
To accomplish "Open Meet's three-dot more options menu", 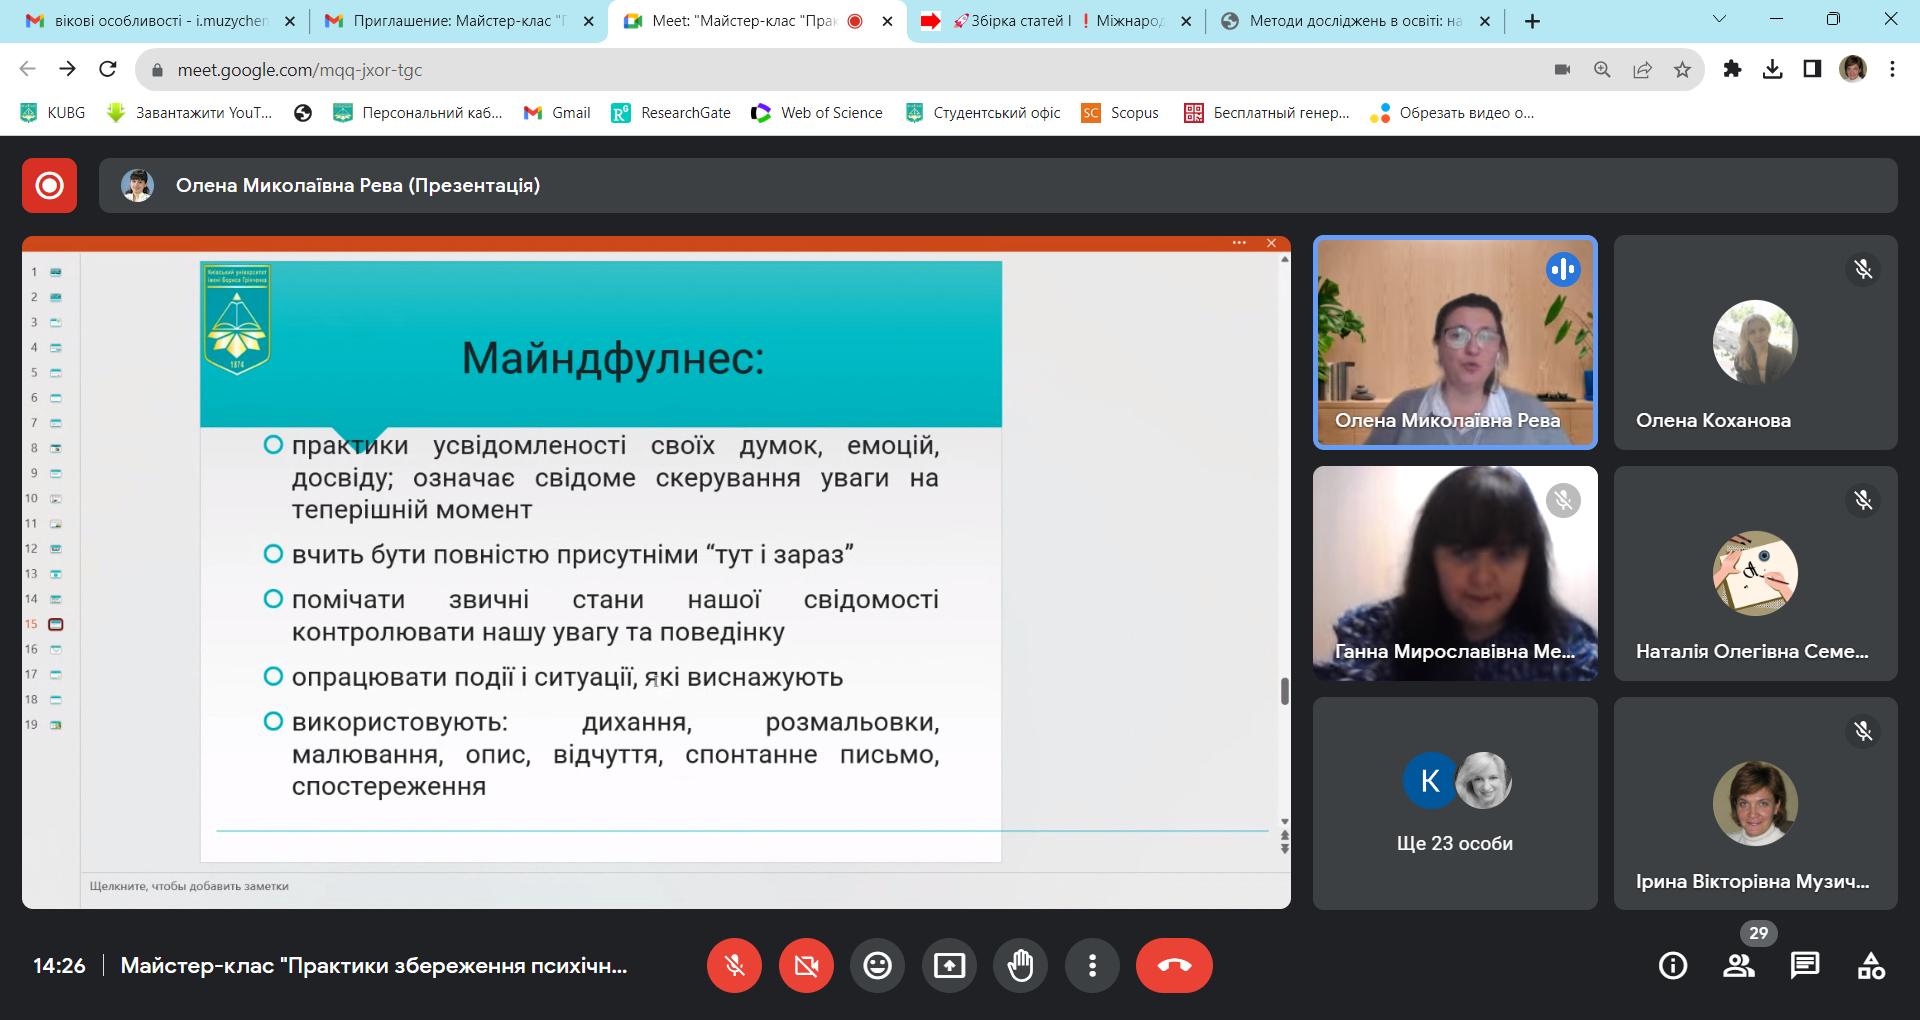I will click(x=1092, y=965).
